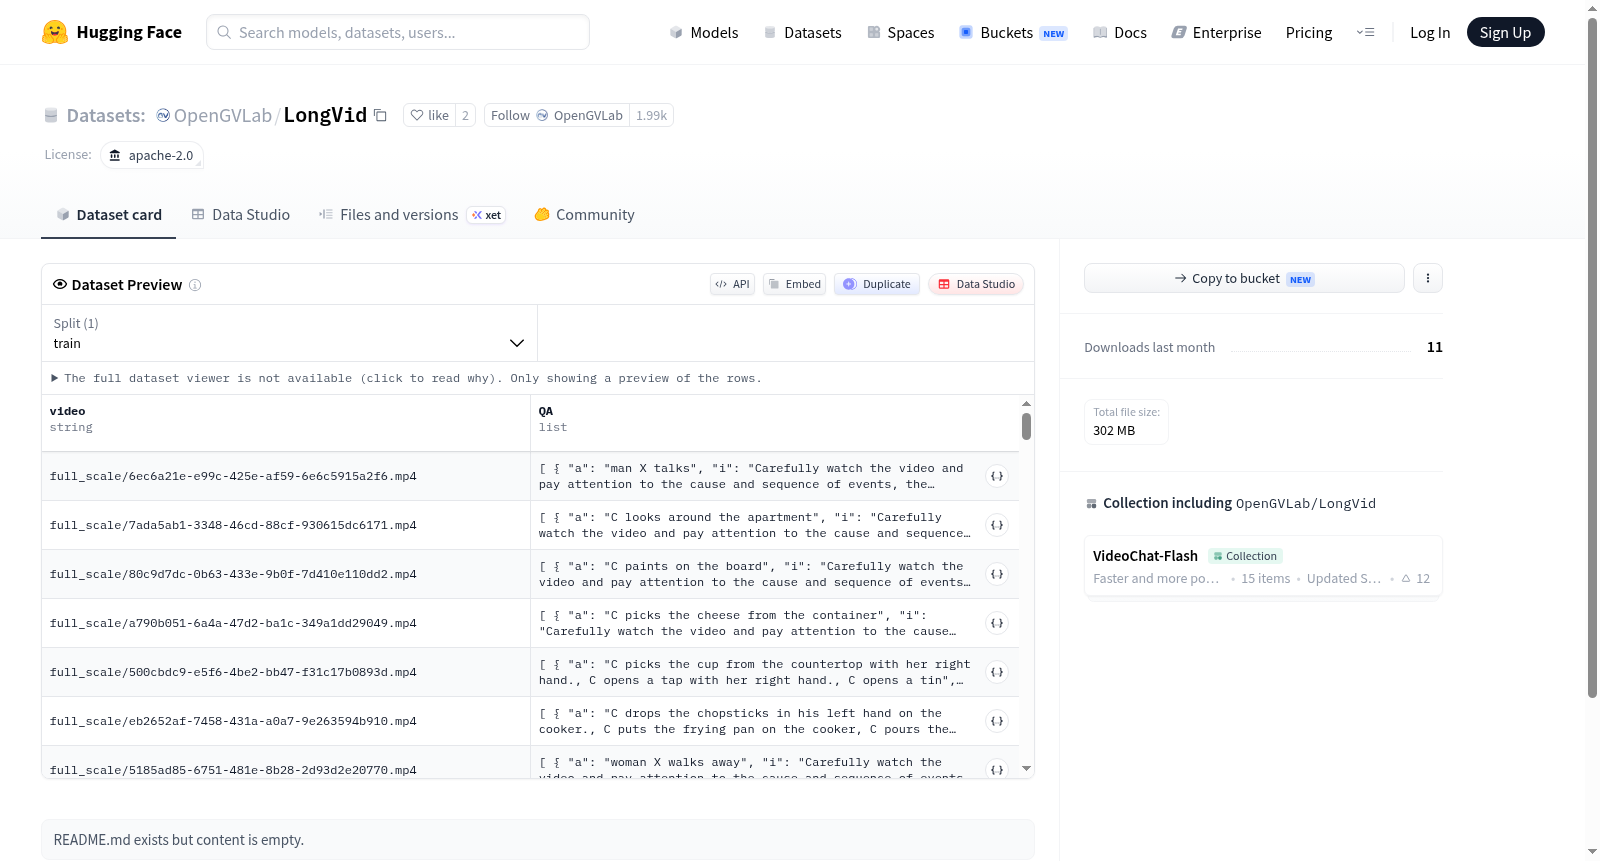The height and width of the screenshot is (861, 1600).
Task: View the 1.99k followers count
Action: 651,115
